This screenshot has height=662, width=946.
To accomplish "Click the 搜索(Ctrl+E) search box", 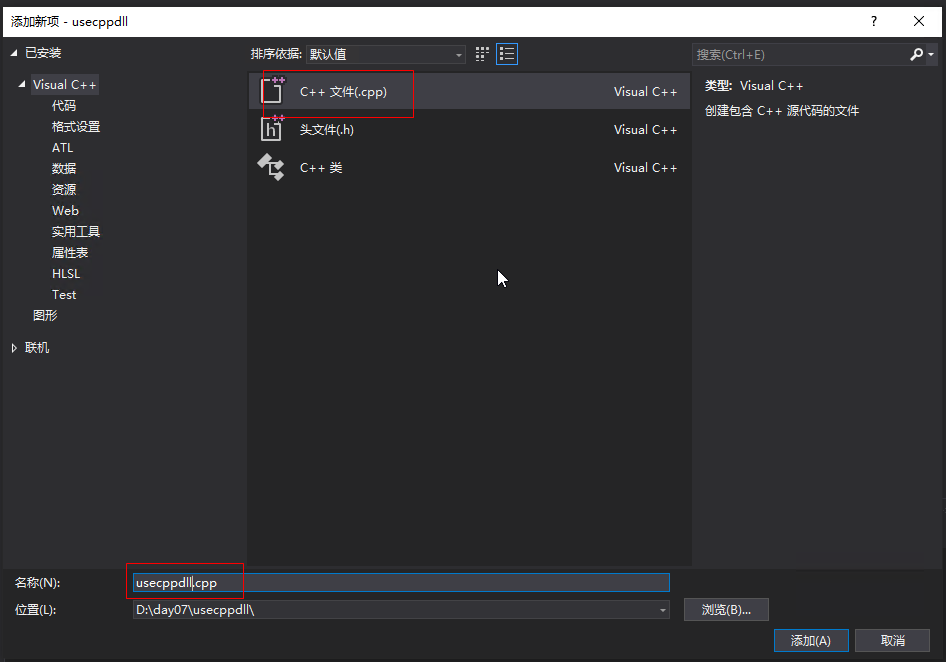I will [x=801, y=55].
